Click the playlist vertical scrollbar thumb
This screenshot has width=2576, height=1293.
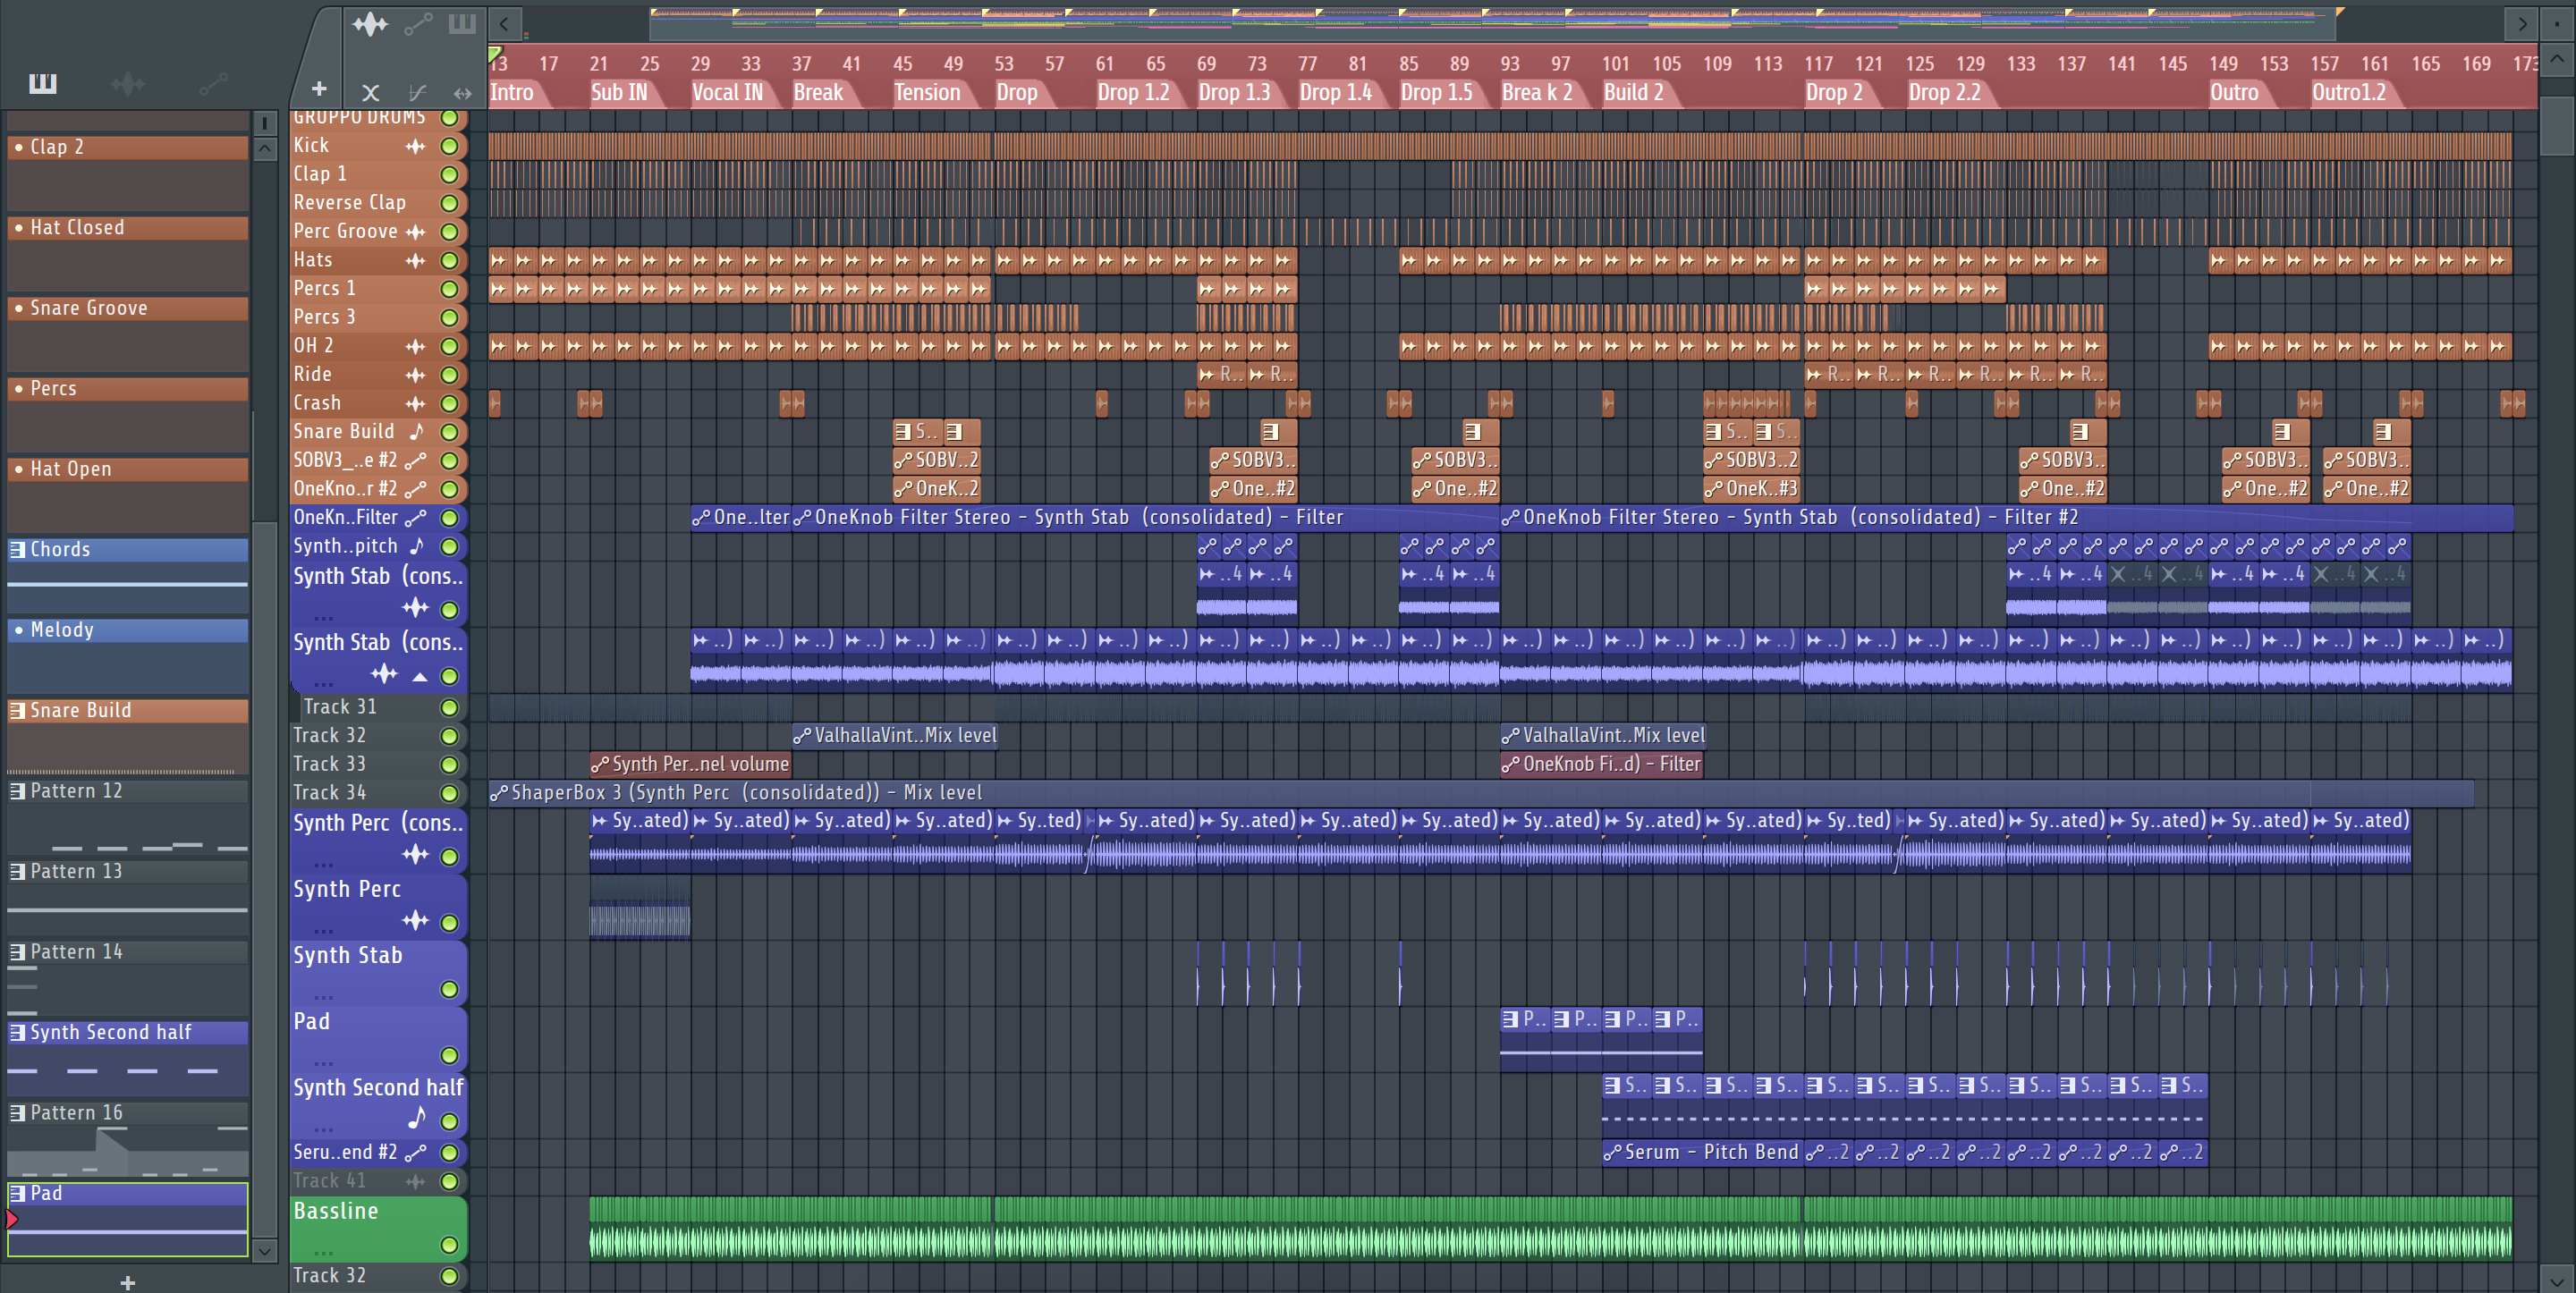click(2557, 125)
